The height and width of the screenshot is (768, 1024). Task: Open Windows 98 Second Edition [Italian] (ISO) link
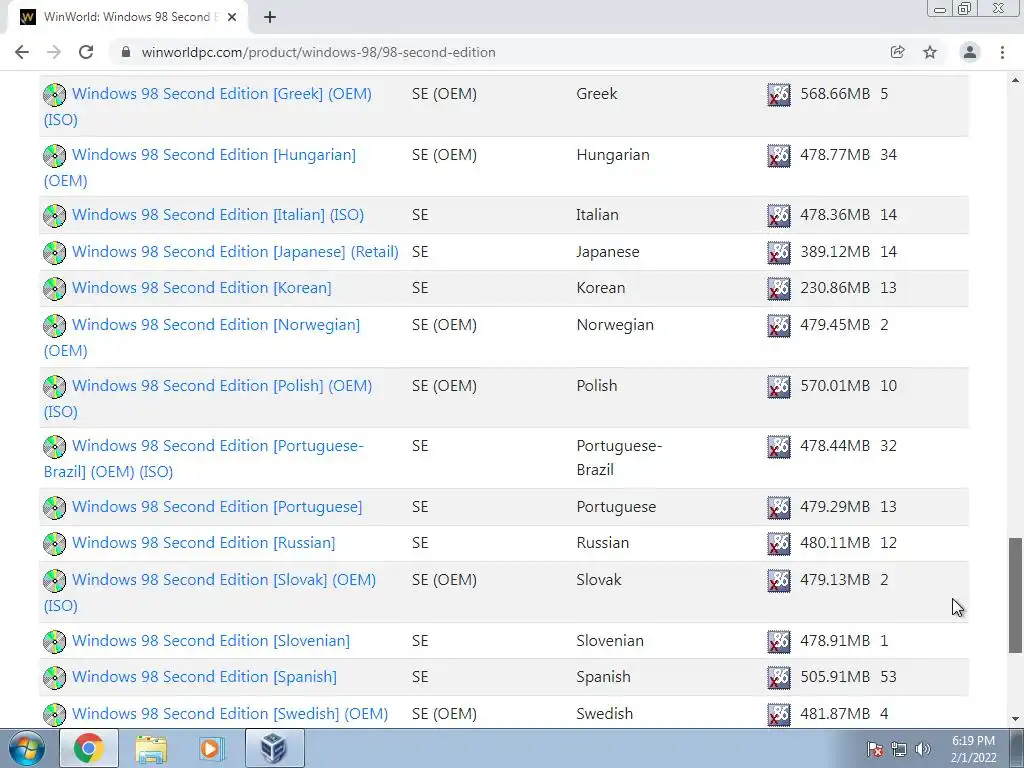[x=217, y=215]
